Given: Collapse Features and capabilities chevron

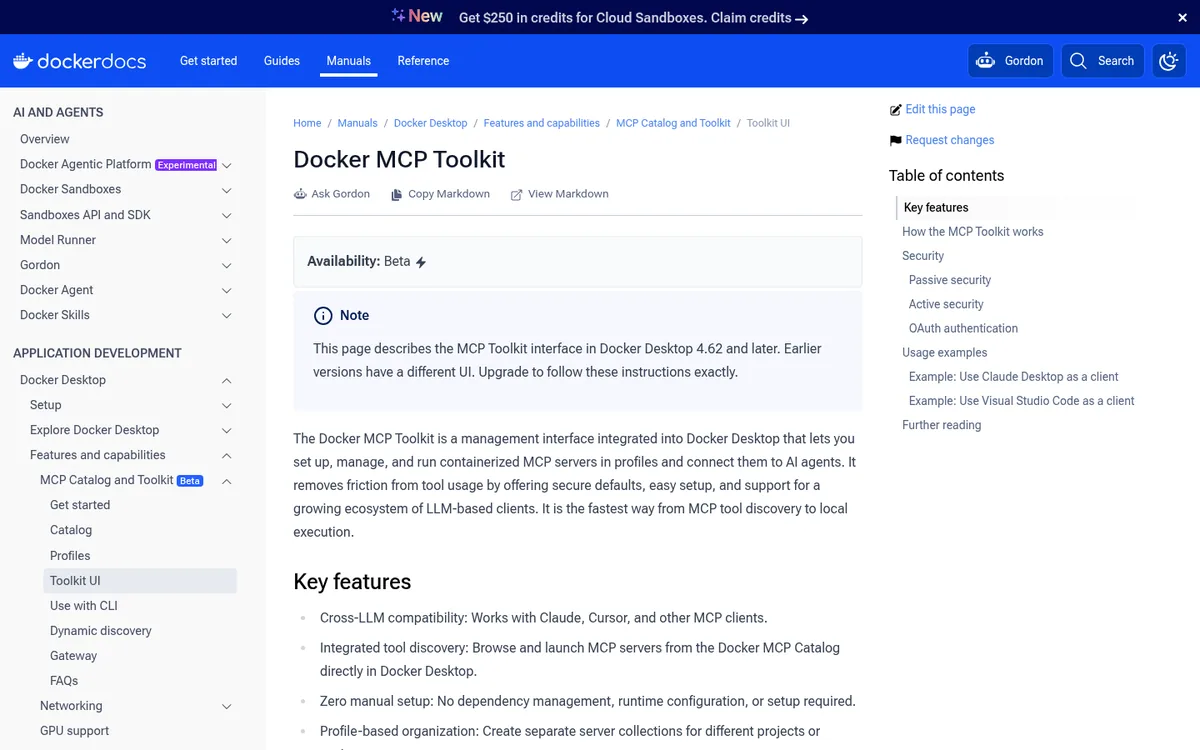Looking at the screenshot, I should tap(227, 455).
